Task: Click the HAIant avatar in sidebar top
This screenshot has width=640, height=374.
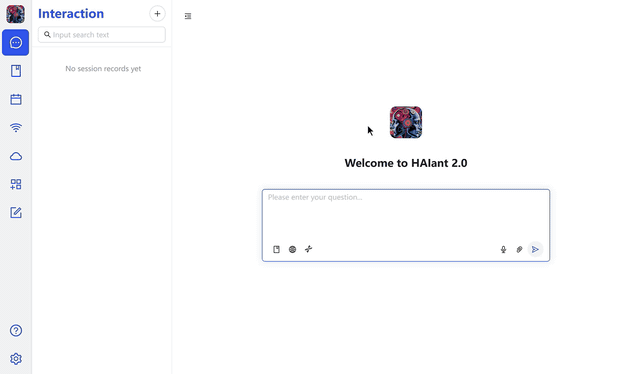Action: pos(16,14)
